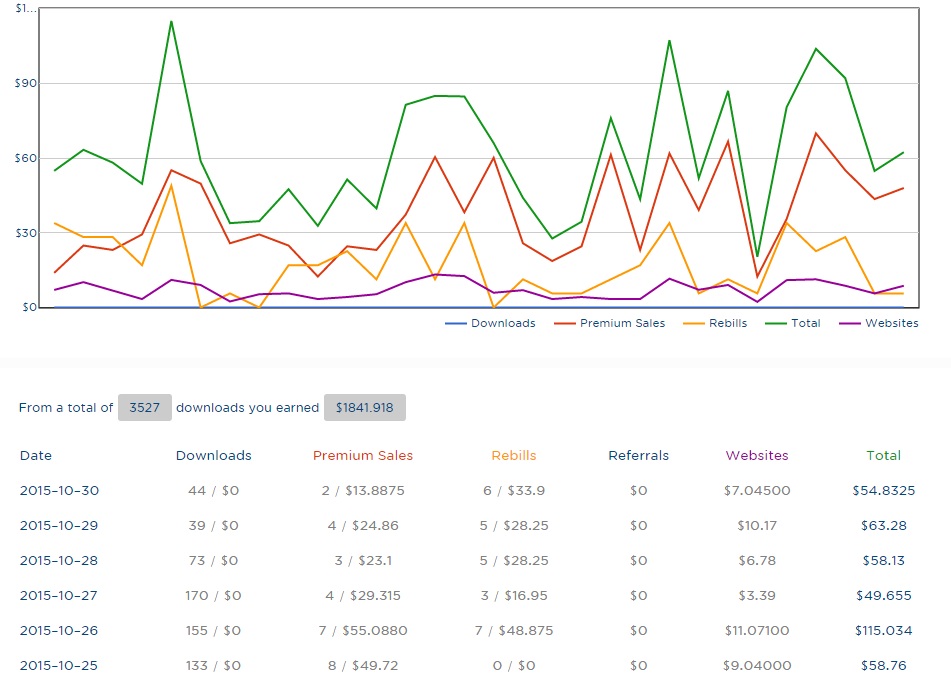Click the $1841.918 earnings badge

click(364, 407)
